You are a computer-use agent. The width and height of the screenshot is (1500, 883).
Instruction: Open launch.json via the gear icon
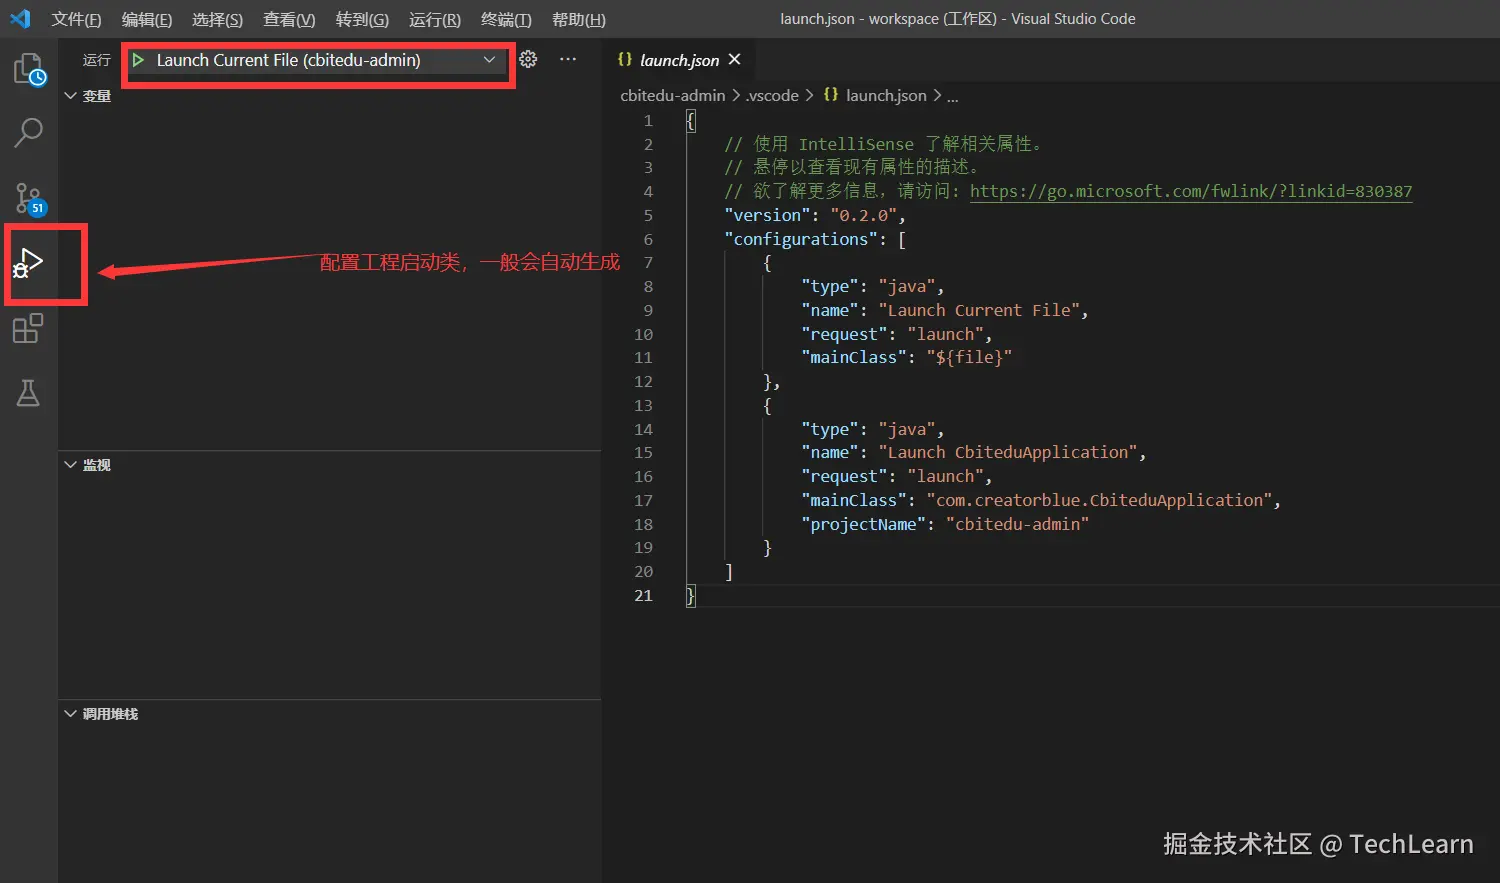tap(528, 59)
